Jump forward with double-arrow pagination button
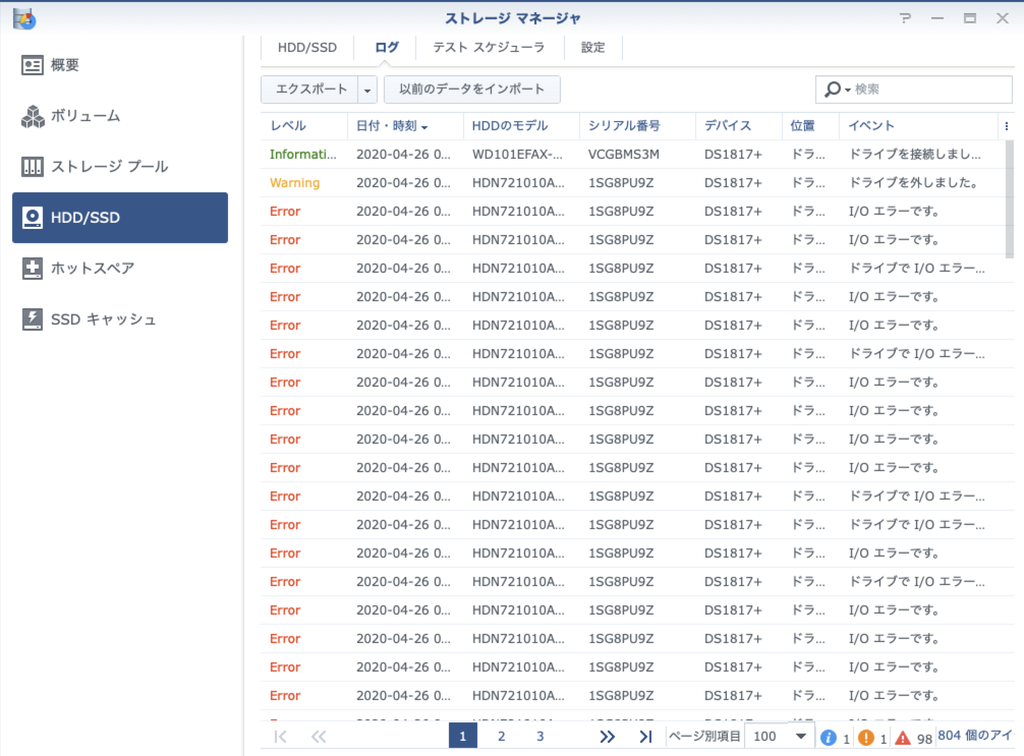 click(x=607, y=737)
